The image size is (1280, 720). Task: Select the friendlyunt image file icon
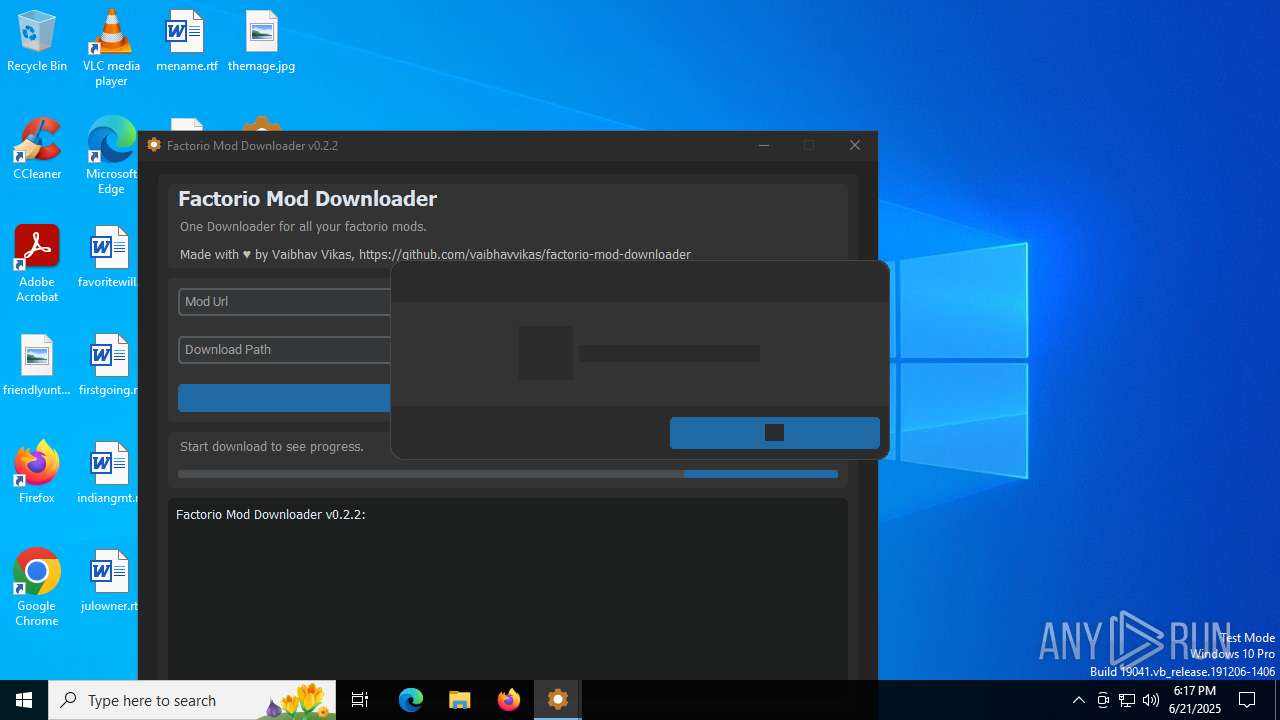(37, 365)
